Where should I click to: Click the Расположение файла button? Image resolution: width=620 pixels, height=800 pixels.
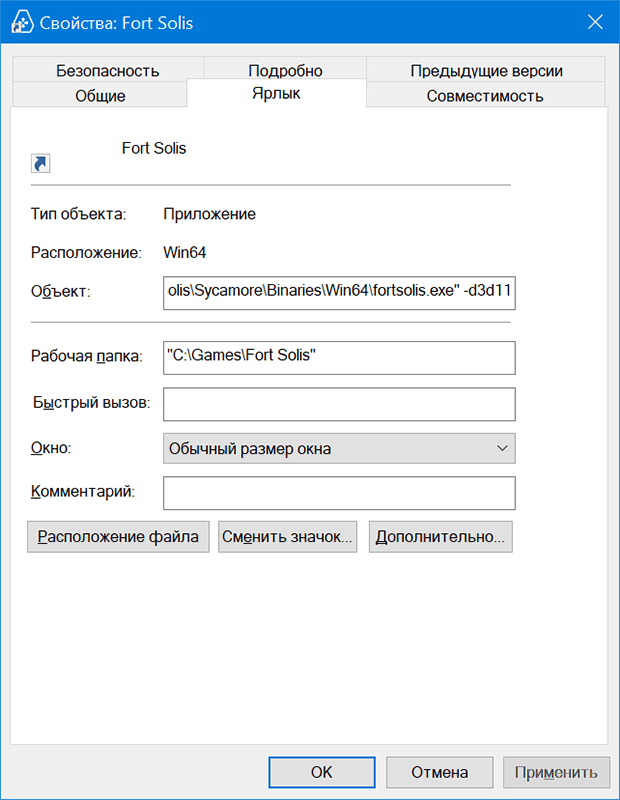click(118, 537)
